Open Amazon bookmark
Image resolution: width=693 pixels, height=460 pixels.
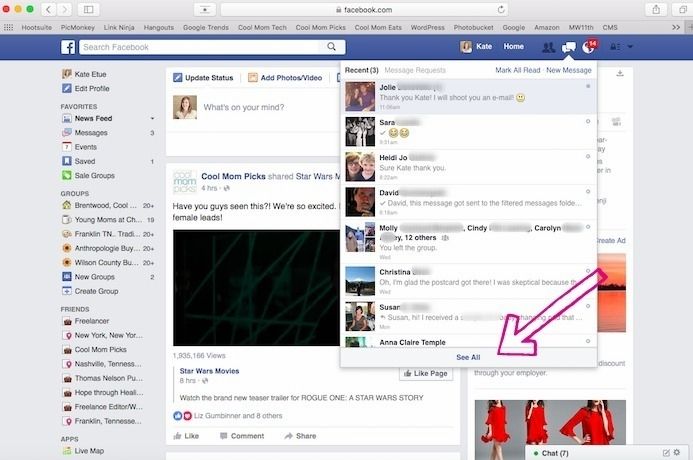tap(547, 27)
